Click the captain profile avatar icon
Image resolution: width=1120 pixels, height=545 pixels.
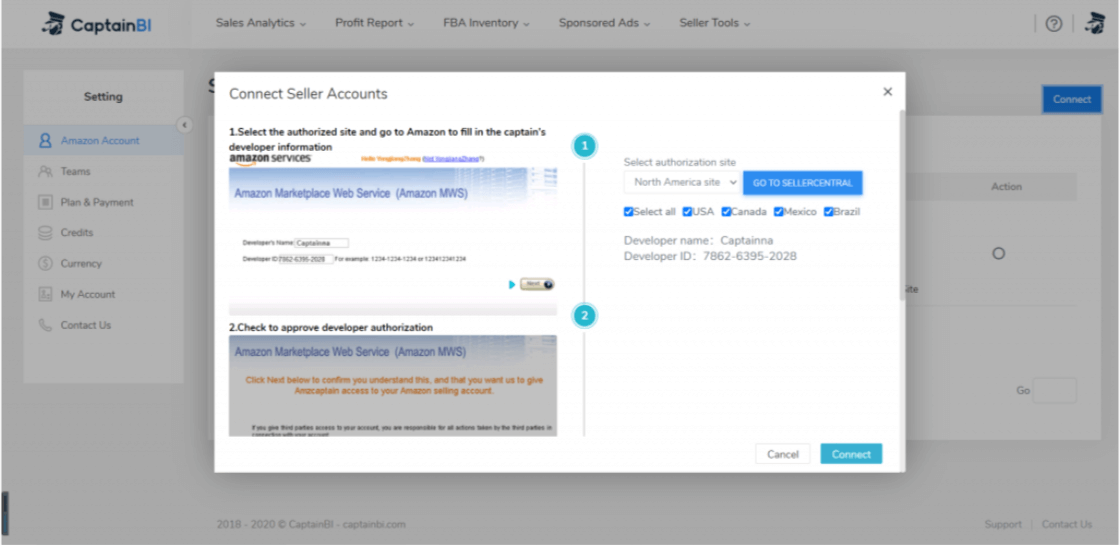coord(1094,24)
